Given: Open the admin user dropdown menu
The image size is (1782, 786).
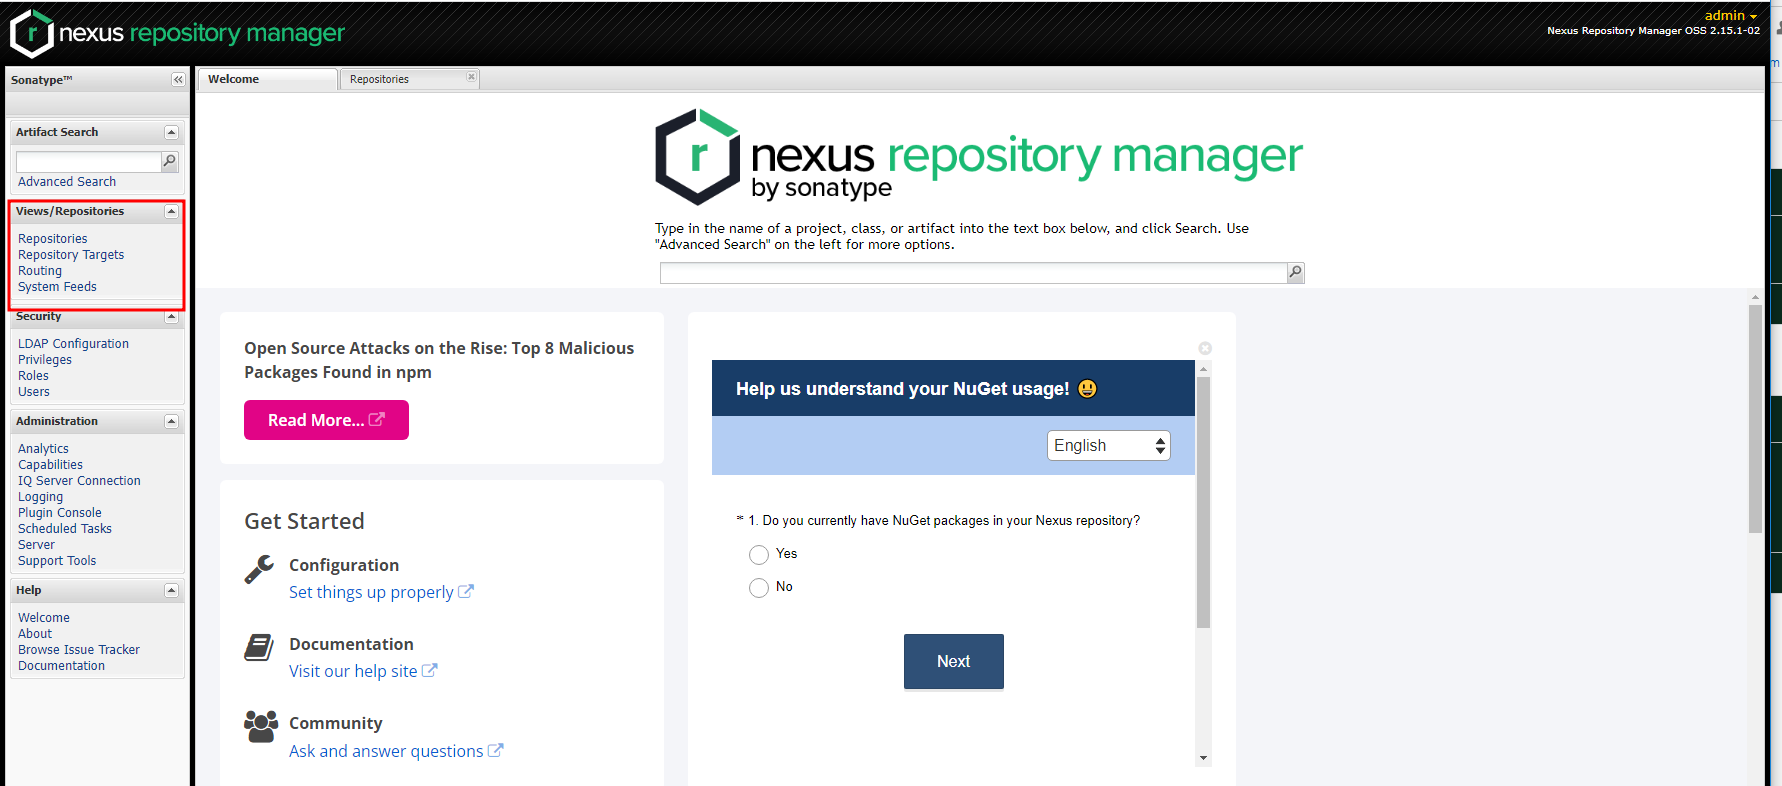Looking at the screenshot, I should (x=1730, y=15).
